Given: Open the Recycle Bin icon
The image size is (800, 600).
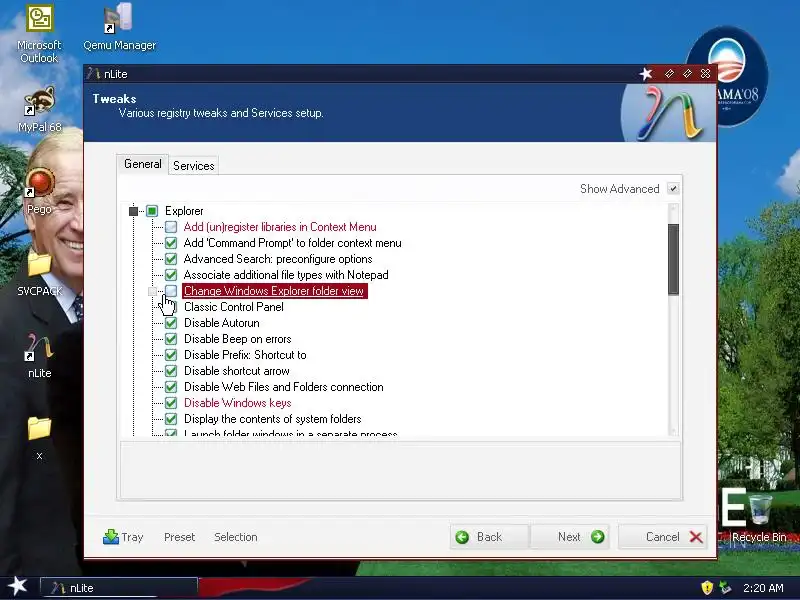Looking at the screenshot, I should click(x=760, y=509).
